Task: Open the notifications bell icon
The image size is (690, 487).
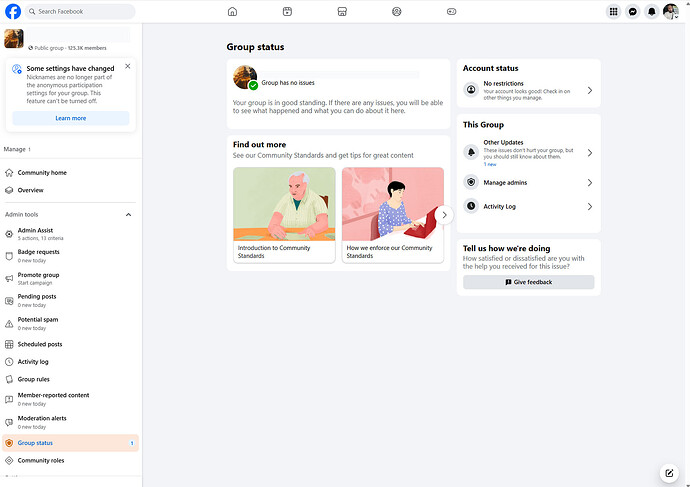Action: point(652,12)
